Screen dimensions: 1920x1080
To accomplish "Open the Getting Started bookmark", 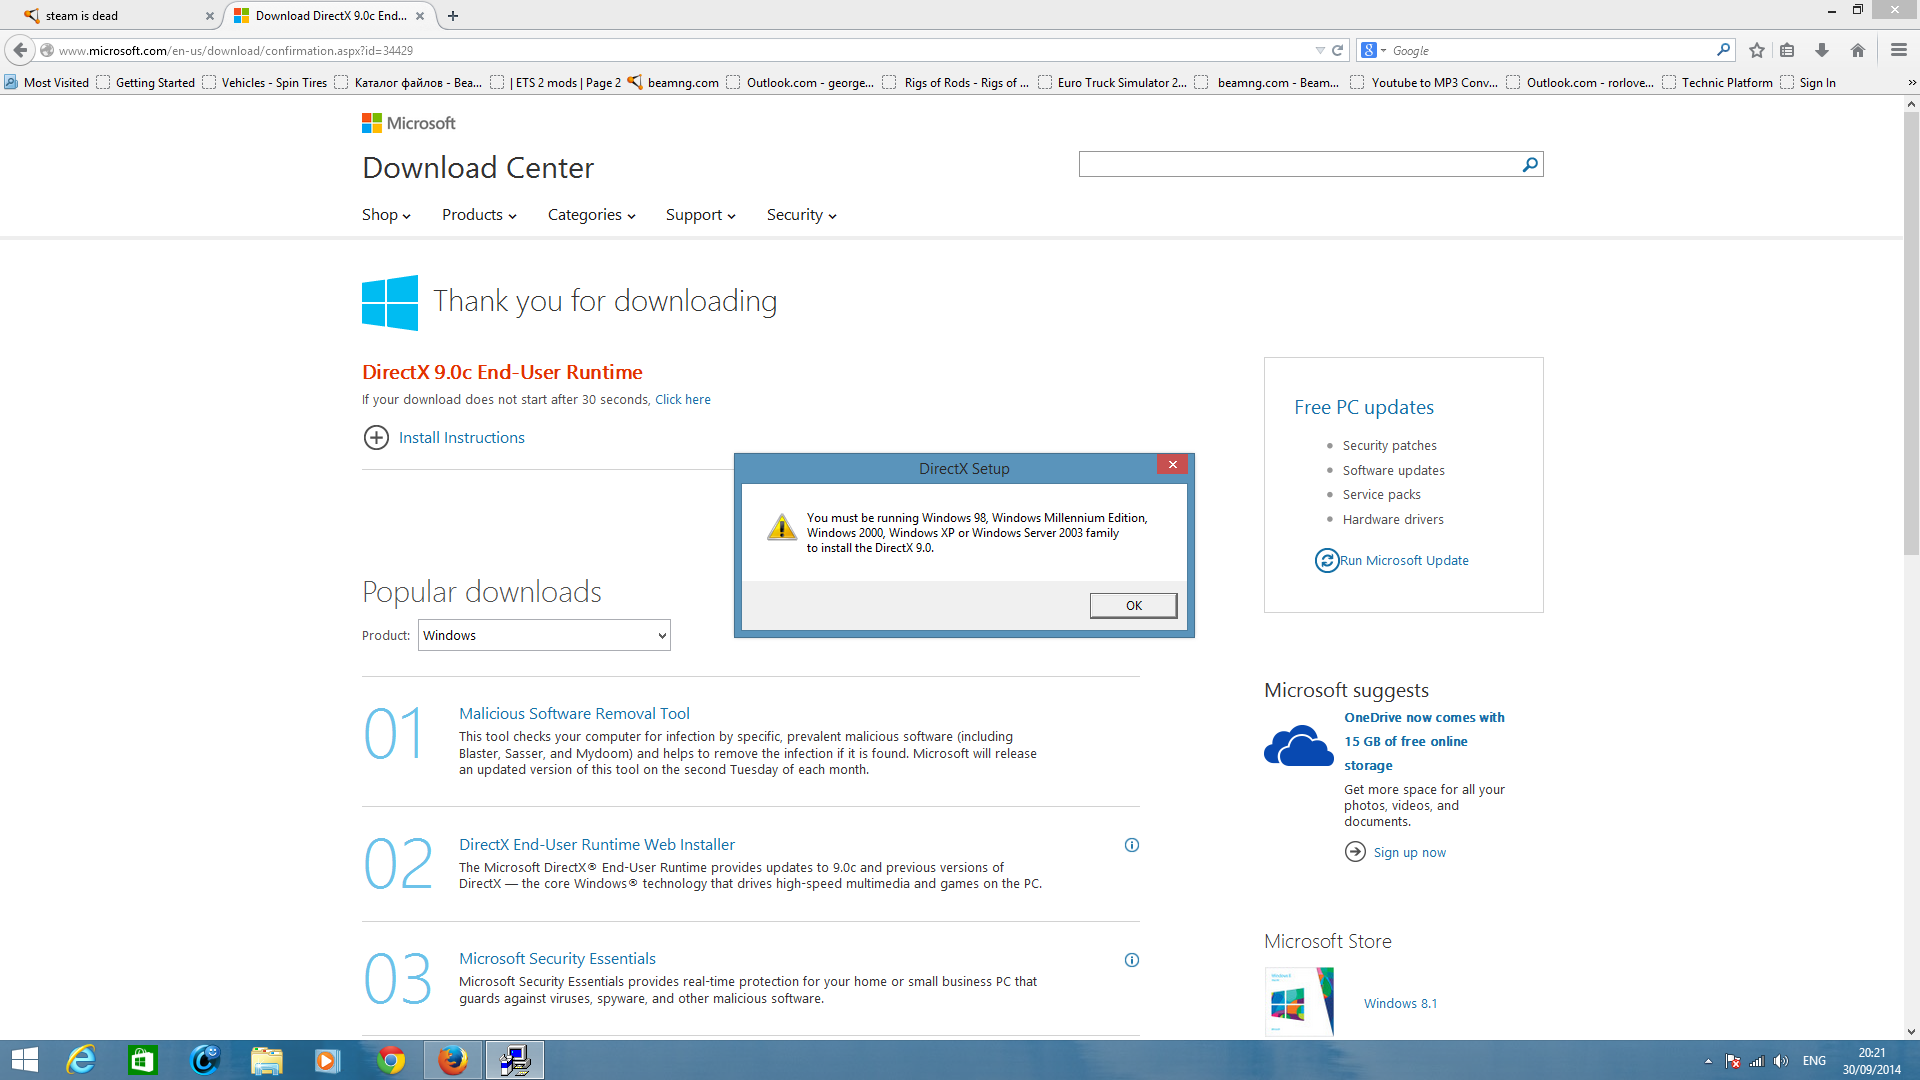I will click(146, 82).
